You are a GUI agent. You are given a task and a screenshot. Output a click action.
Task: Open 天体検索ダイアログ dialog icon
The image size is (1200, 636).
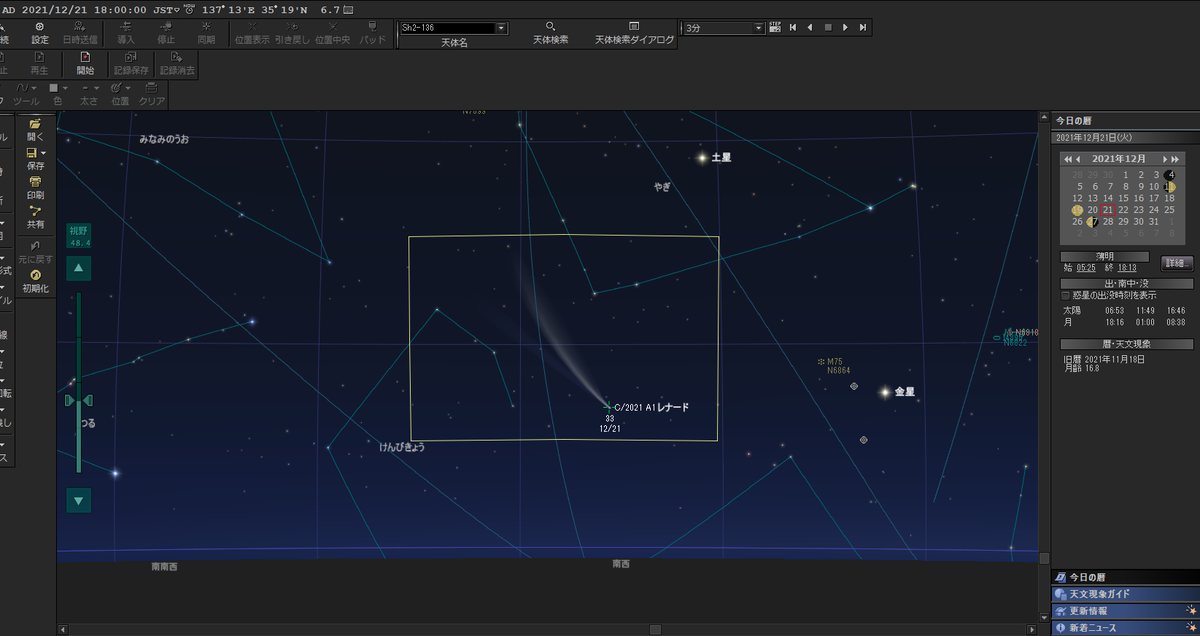coord(634,32)
